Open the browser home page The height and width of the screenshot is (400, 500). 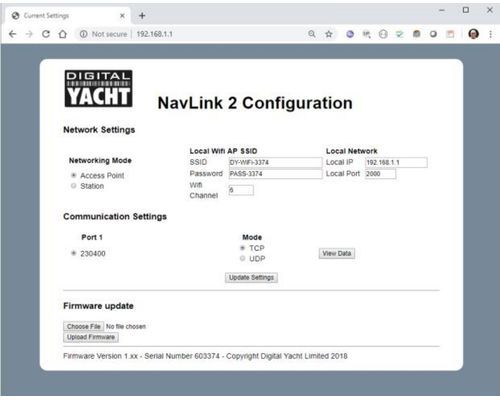(x=63, y=34)
